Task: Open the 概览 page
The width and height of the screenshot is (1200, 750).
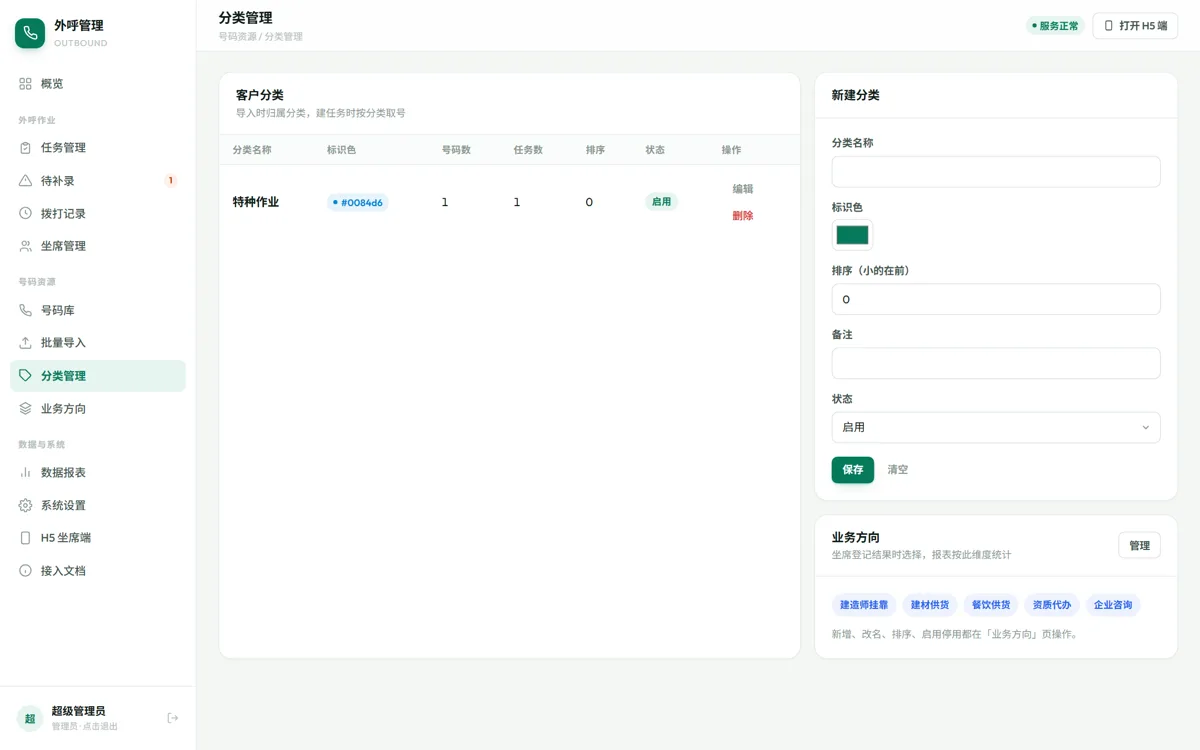Action: click(98, 84)
